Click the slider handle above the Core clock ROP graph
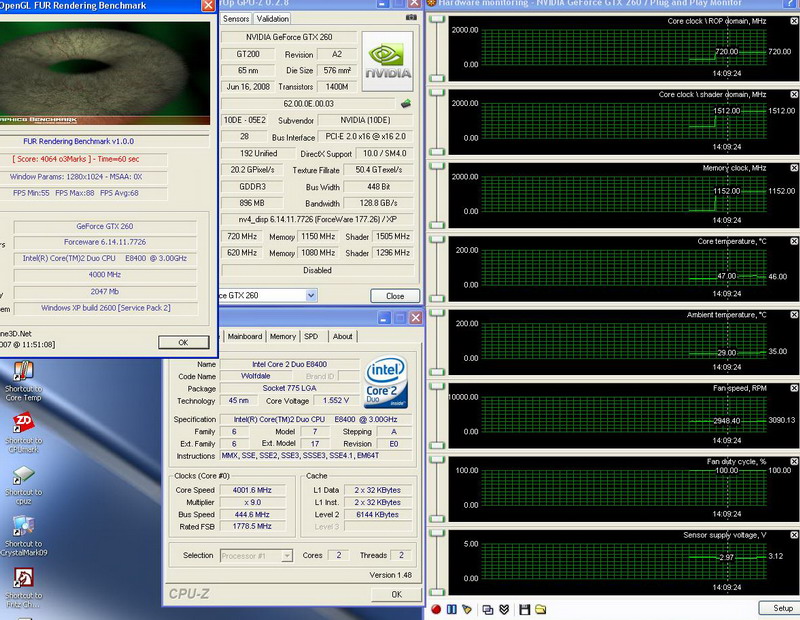 point(437,19)
